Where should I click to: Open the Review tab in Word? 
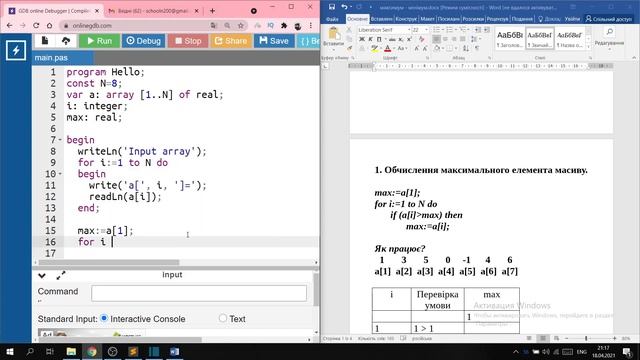point(497,19)
